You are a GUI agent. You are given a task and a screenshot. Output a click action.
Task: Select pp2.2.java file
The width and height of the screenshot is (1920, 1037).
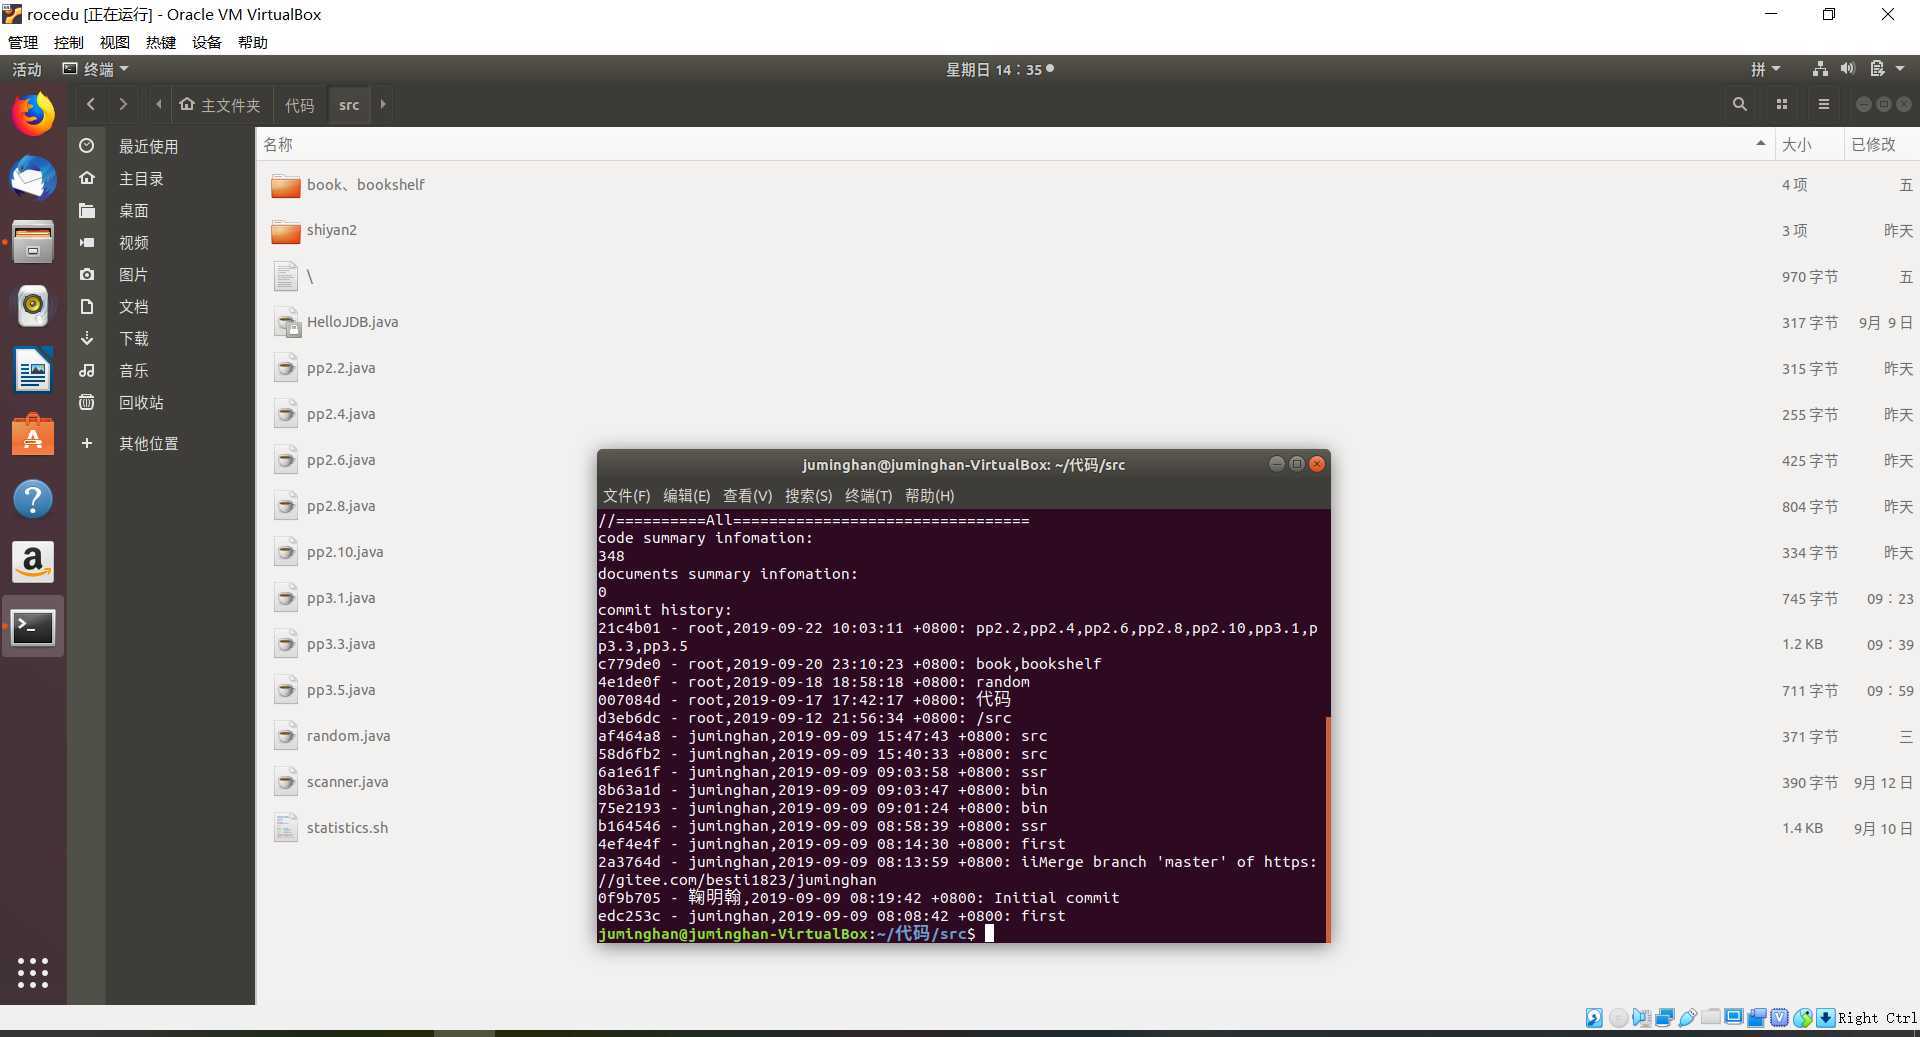[x=341, y=368]
